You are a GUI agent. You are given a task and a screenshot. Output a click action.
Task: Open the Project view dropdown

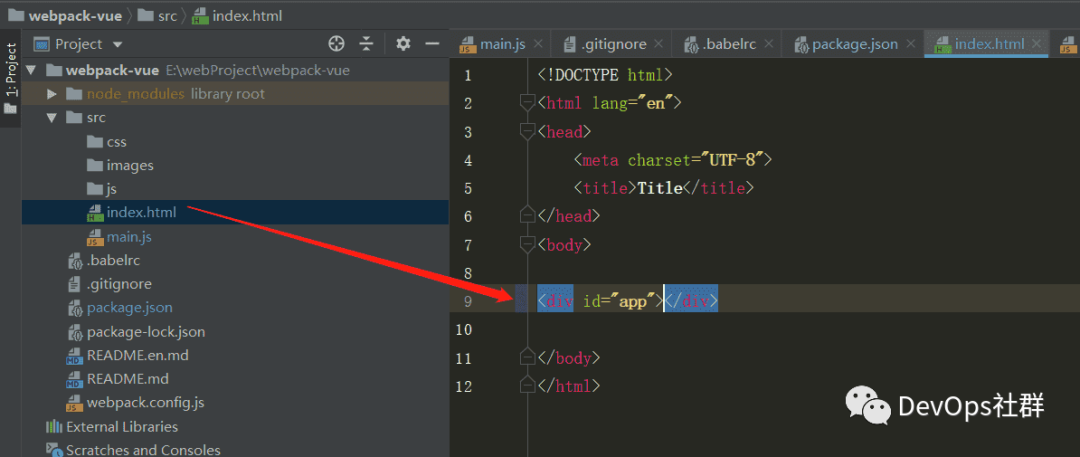point(117,45)
